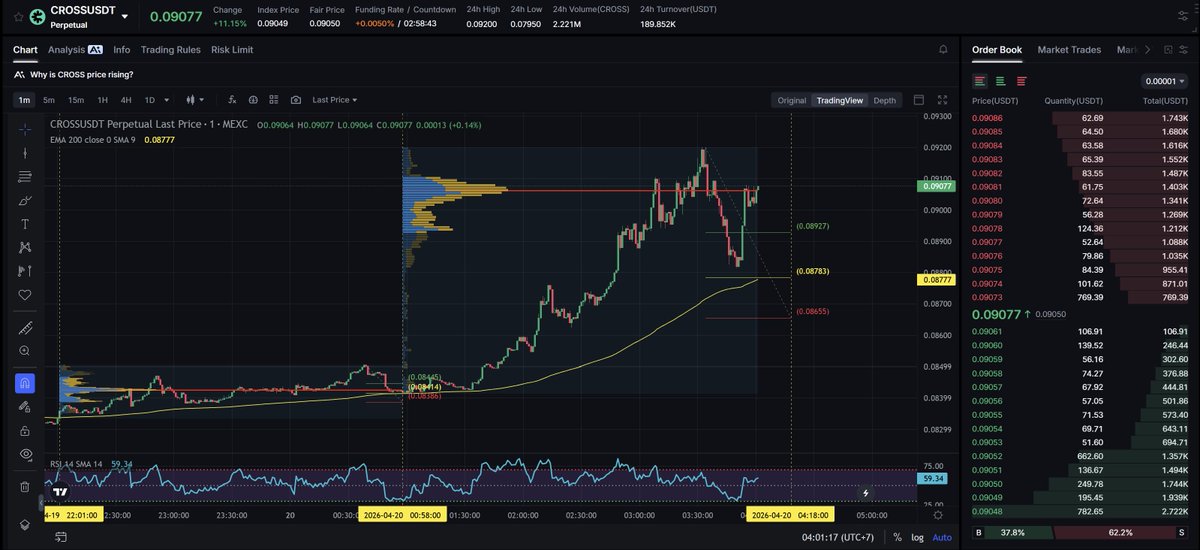Show bids-only order book view

point(1001,81)
